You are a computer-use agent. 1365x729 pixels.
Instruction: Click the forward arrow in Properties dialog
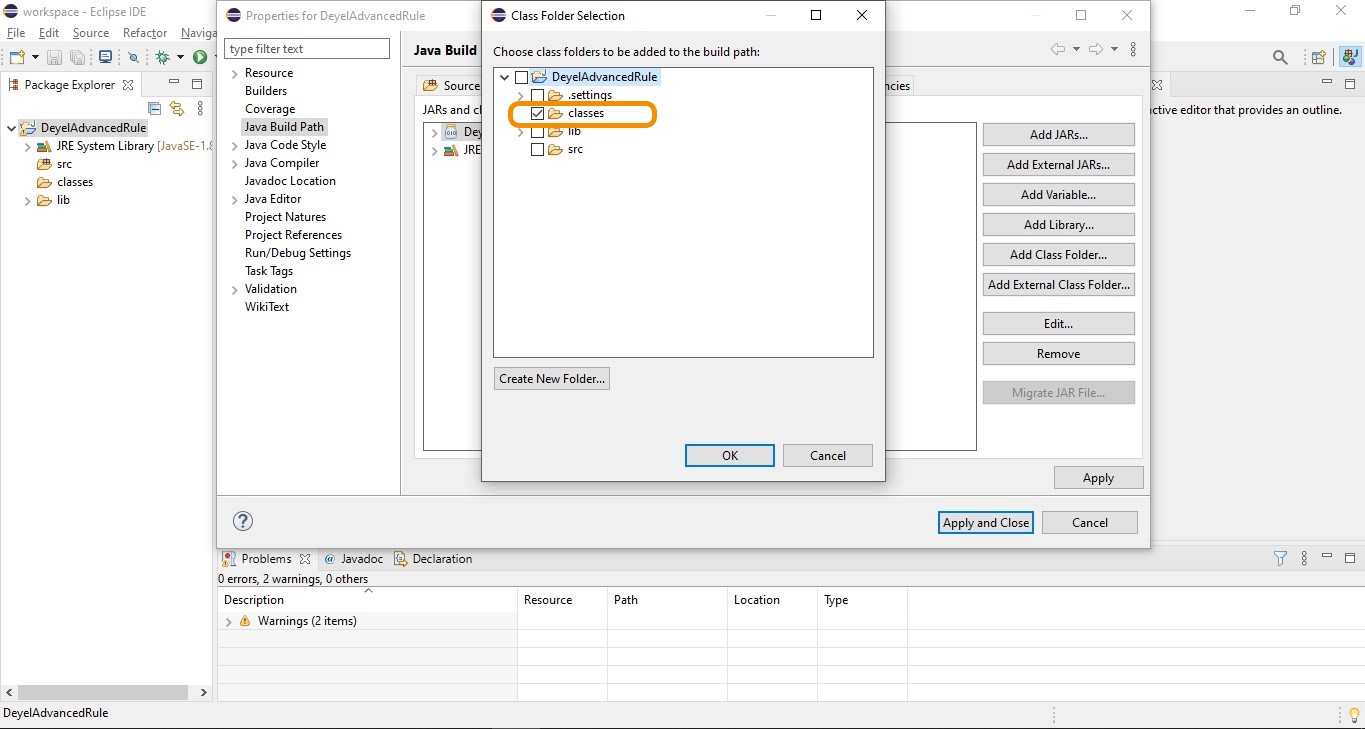pyautogui.click(x=1096, y=49)
